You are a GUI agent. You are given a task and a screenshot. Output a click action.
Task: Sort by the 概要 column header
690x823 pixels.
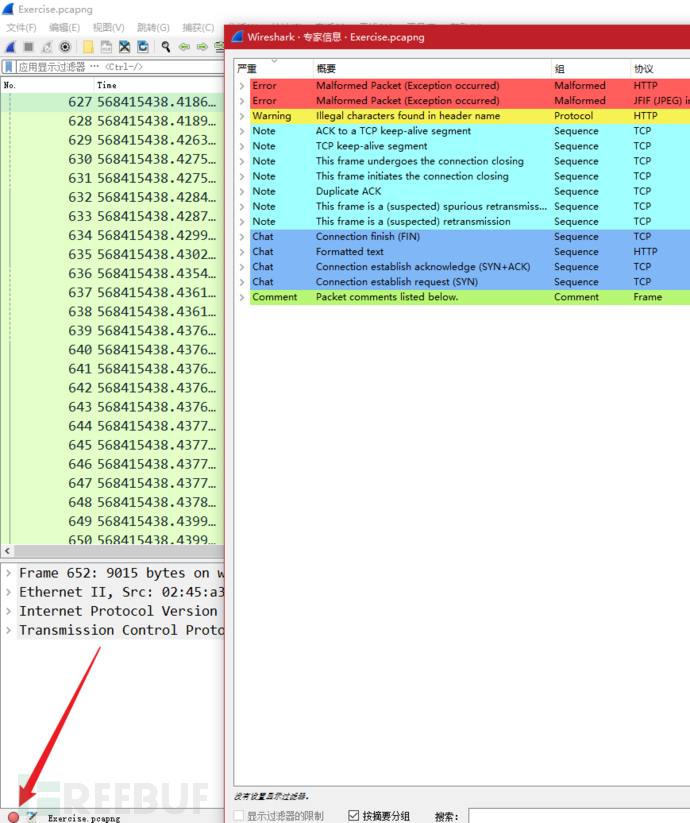tap(432, 69)
